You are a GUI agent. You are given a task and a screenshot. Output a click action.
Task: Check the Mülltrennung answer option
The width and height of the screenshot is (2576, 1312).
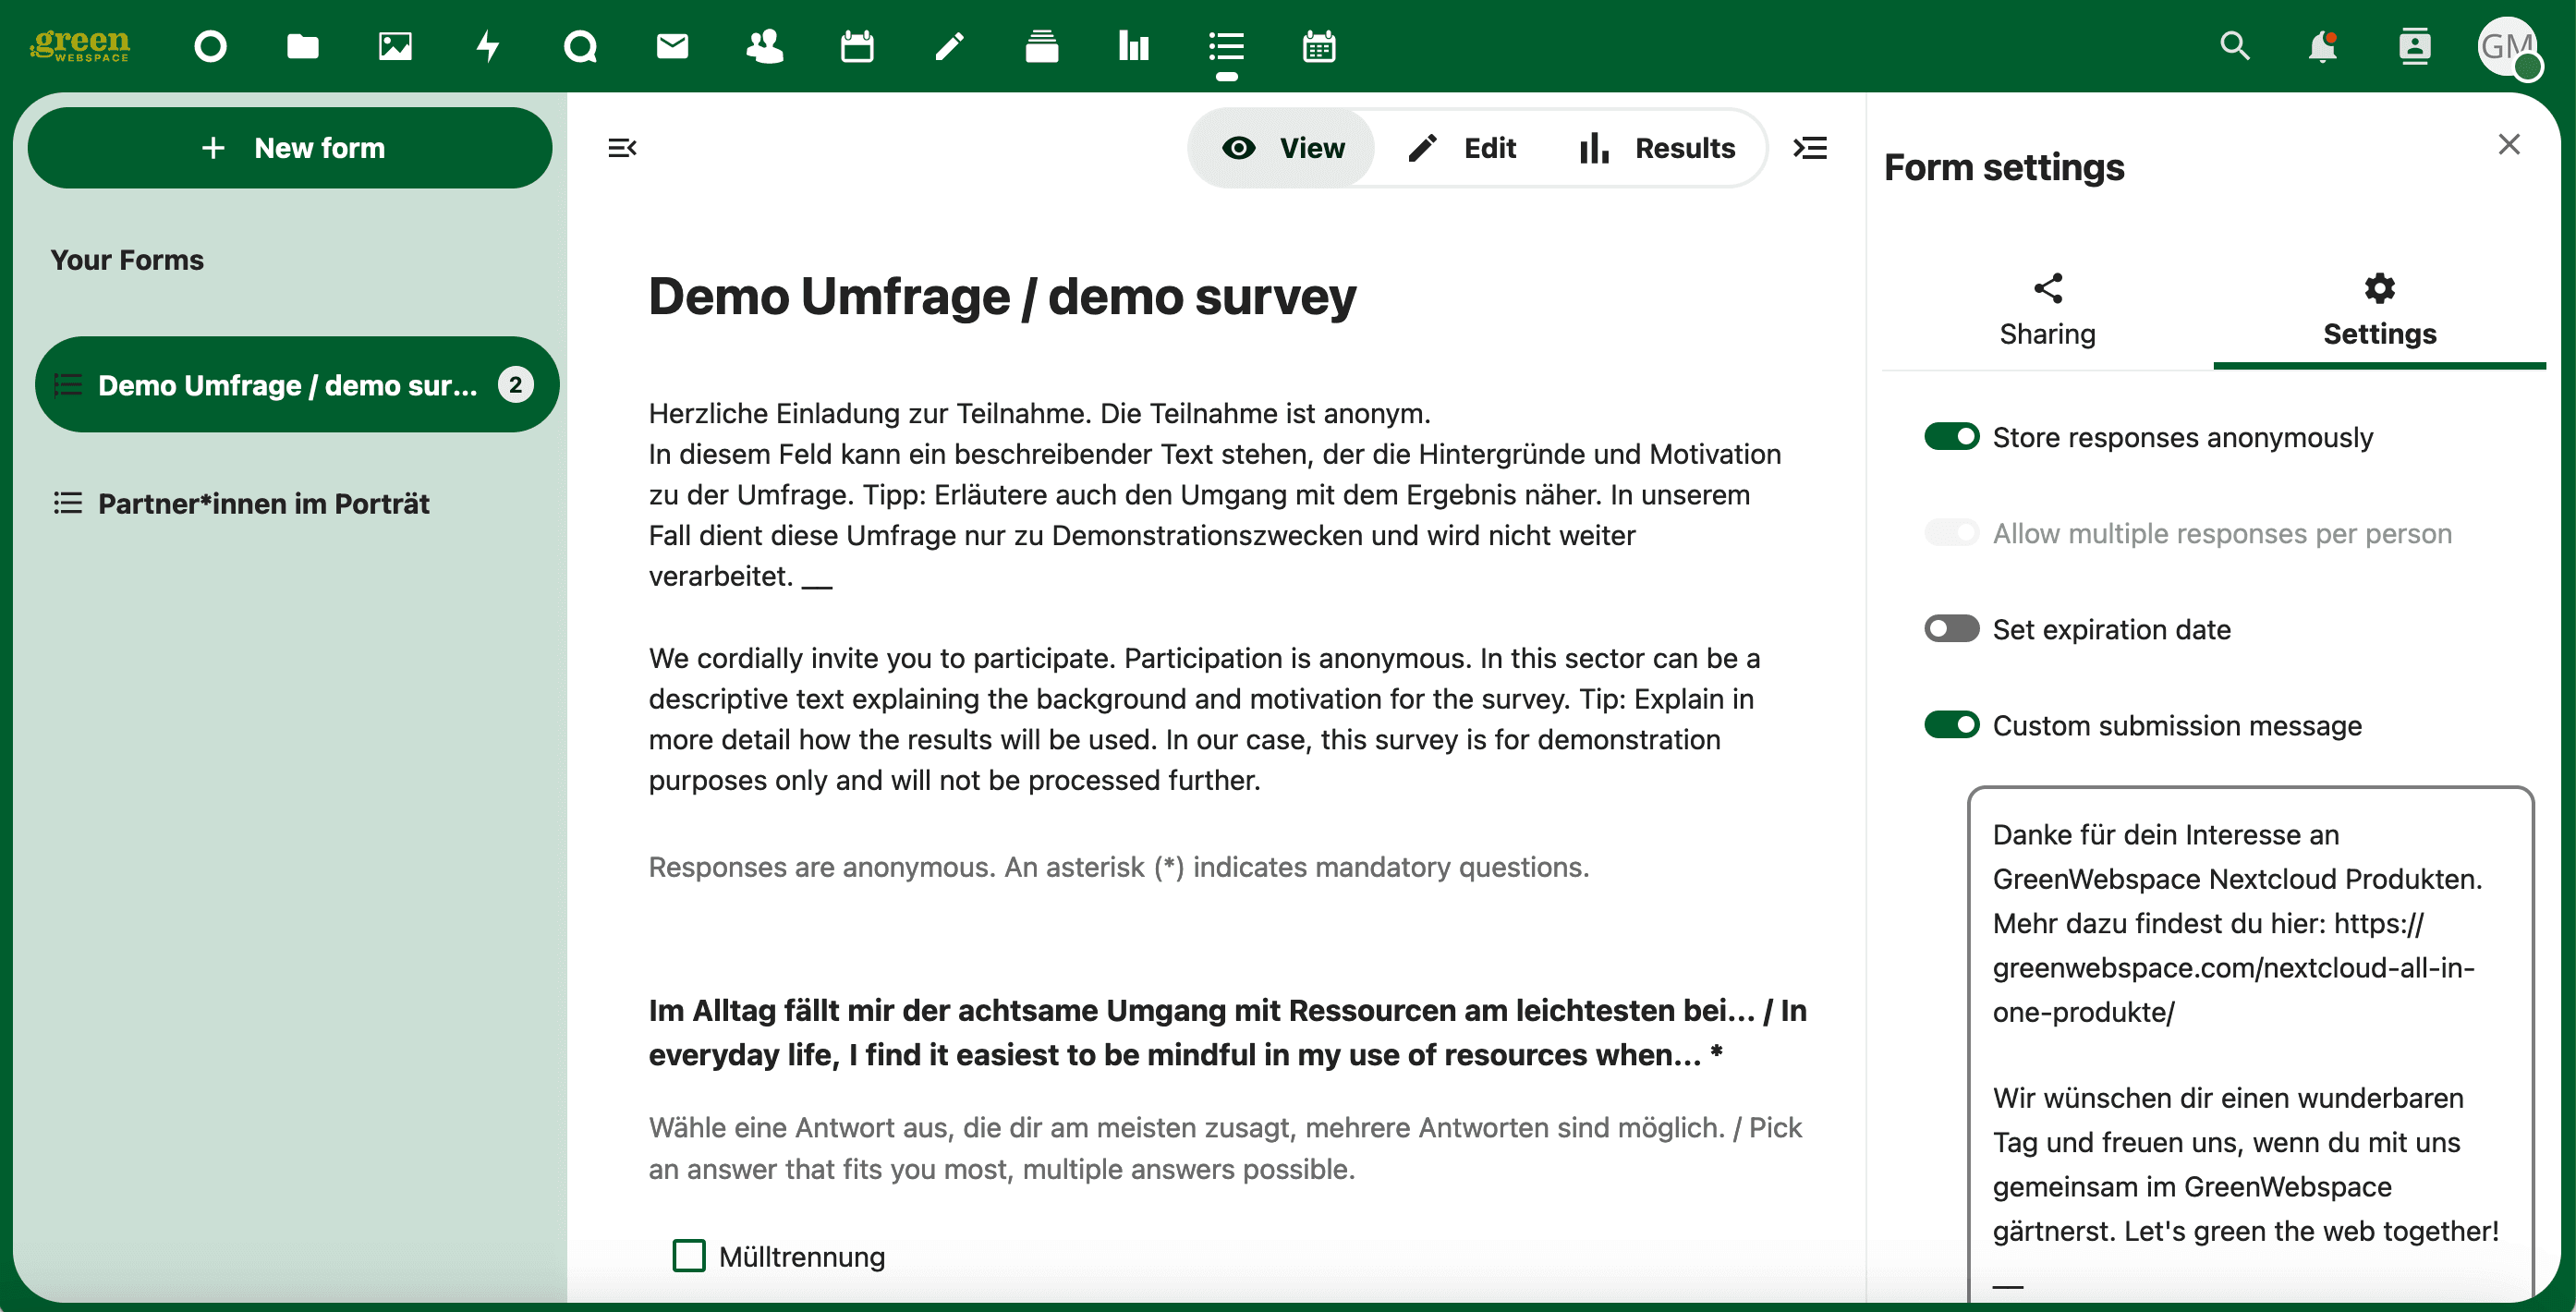689,1255
